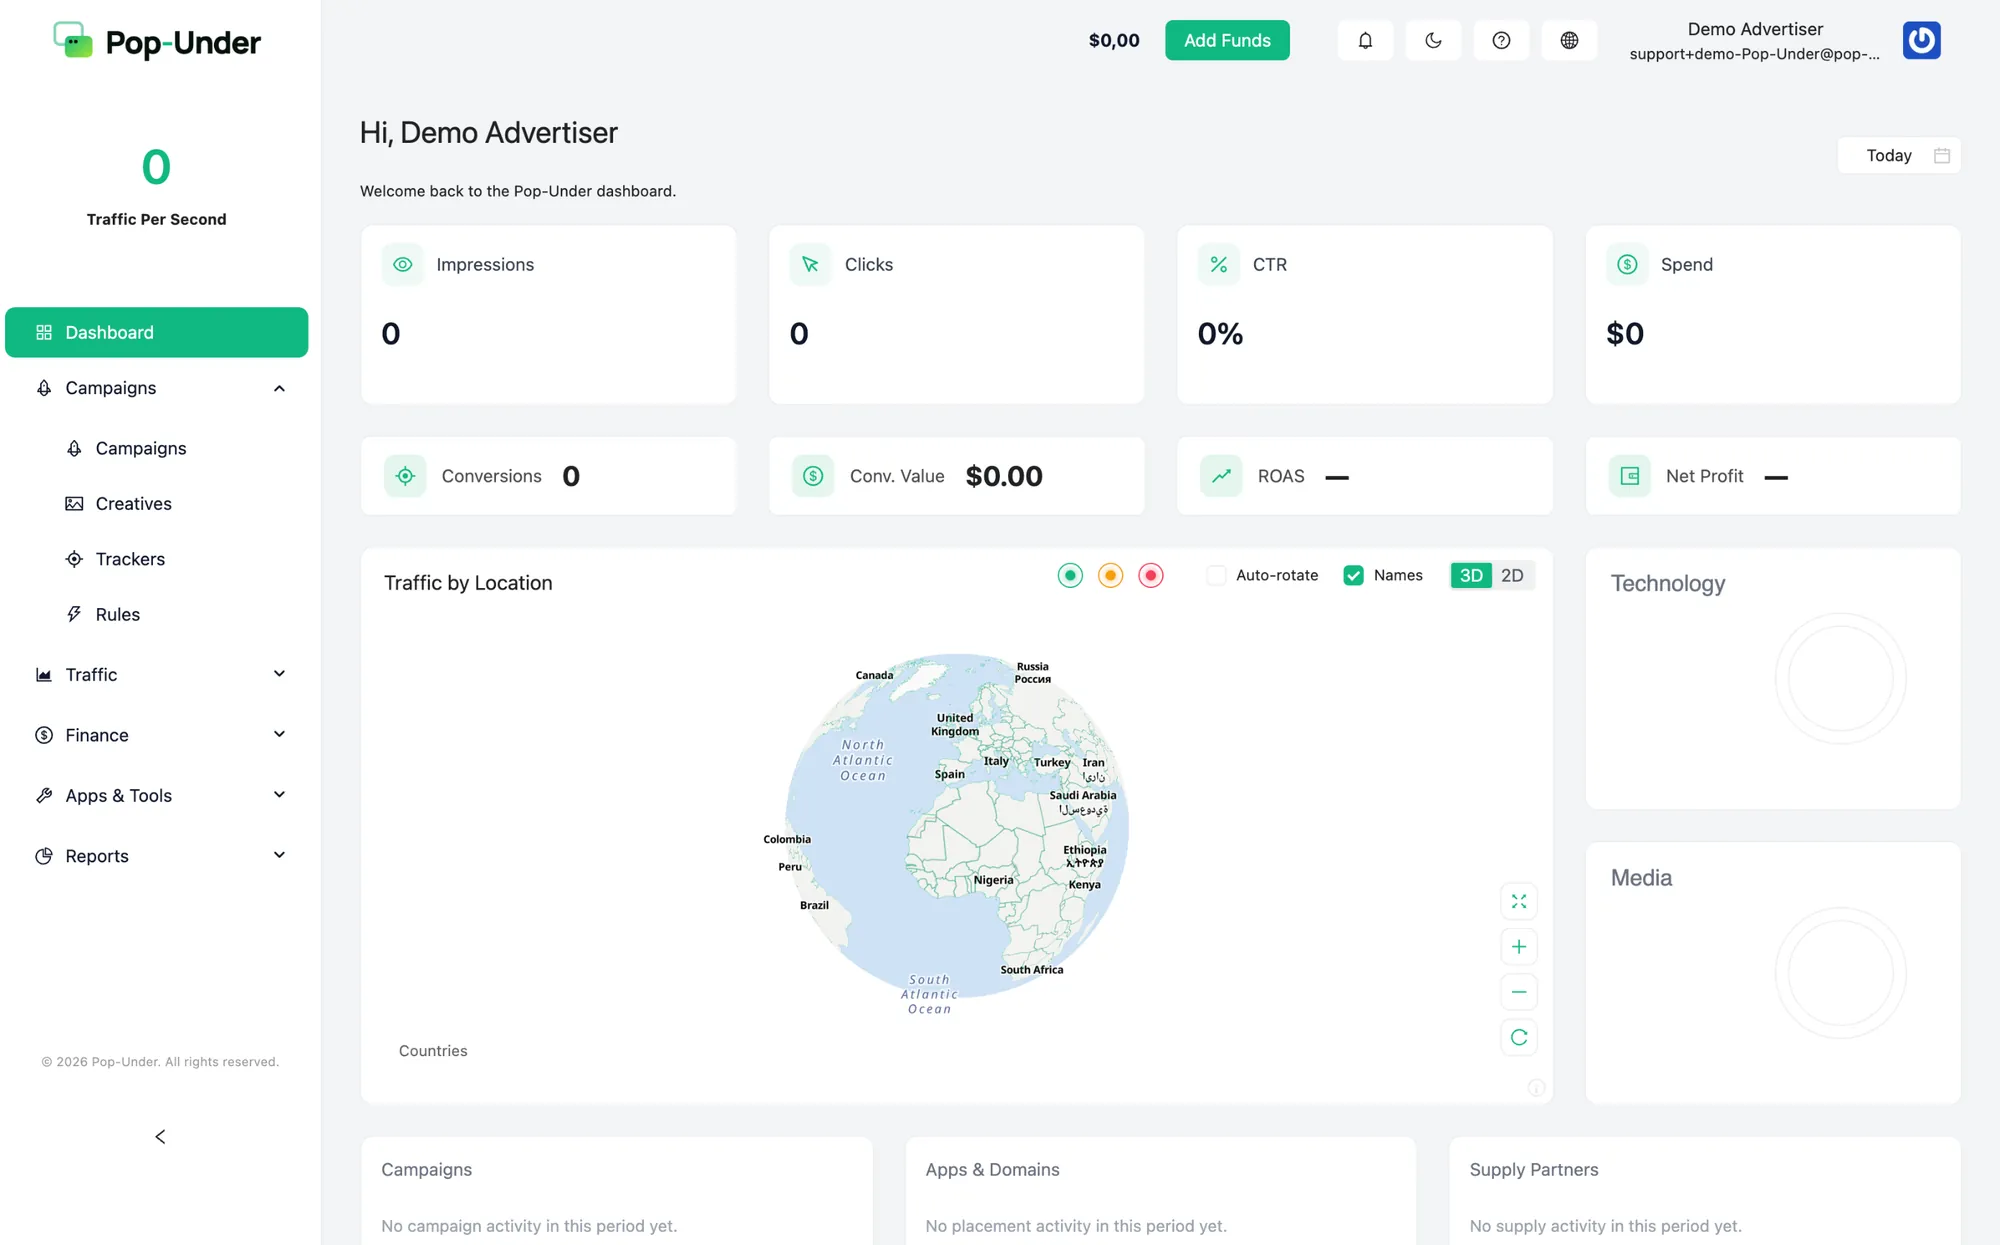The height and width of the screenshot is (1245, 2000).
Task: Open the notifications bell
Action: tap(1365, 40)
